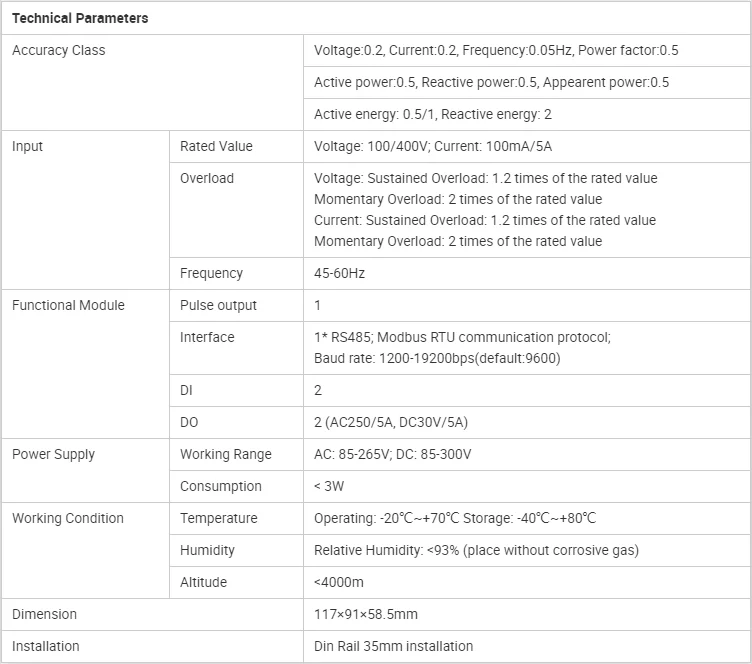Click the Din Rail 35mm installation text

pos(393,646)
